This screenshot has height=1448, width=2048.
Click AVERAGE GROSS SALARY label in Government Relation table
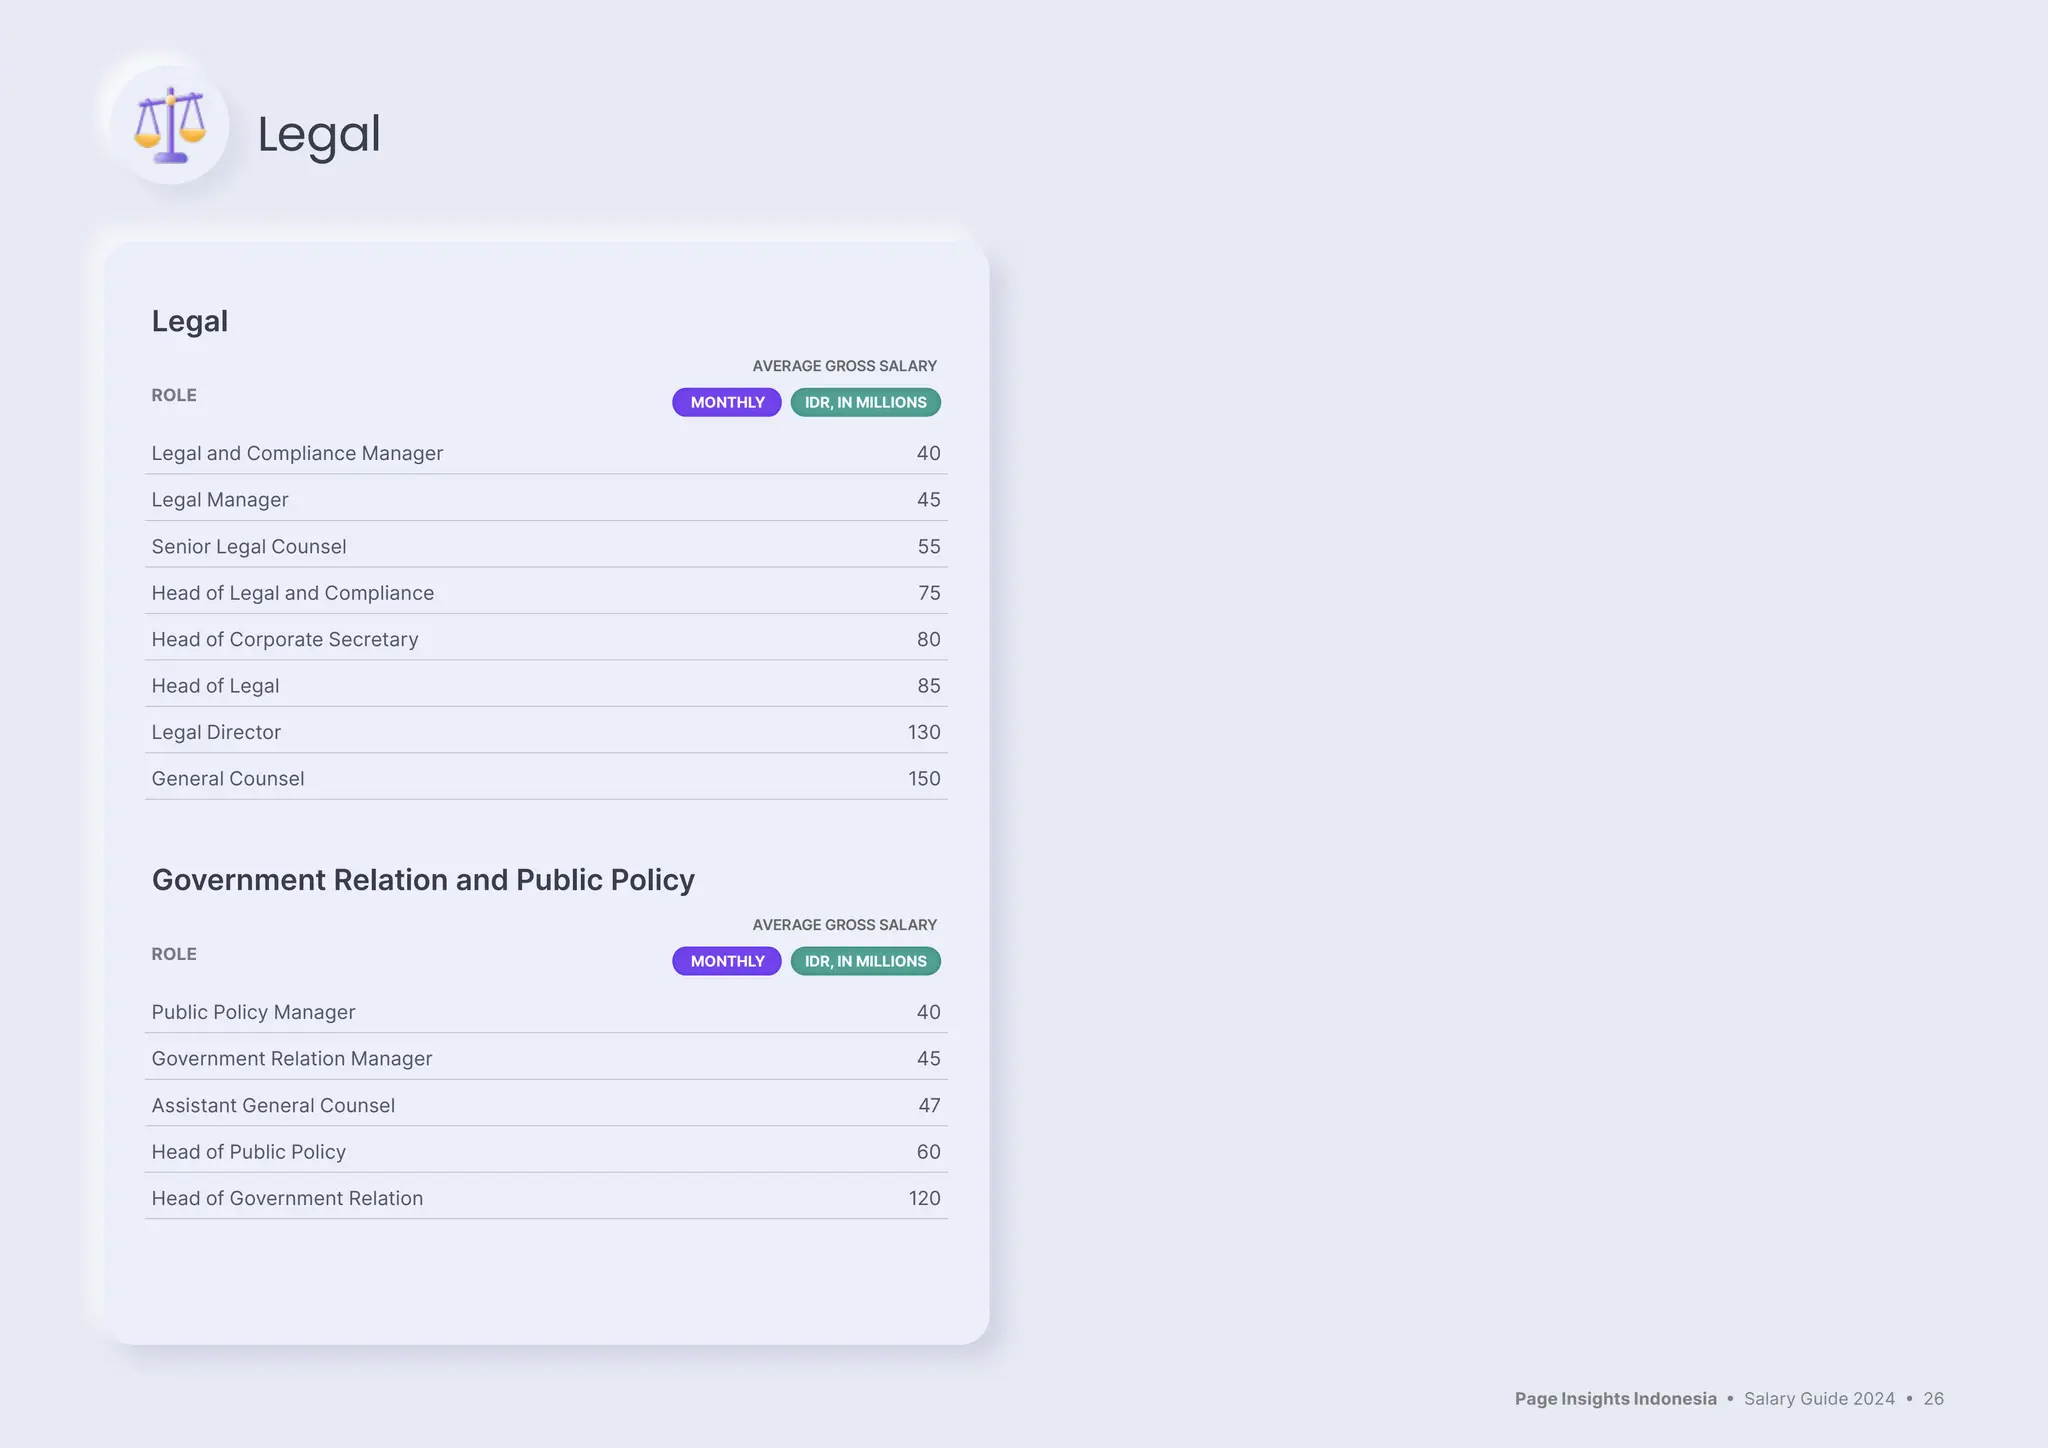845,925
